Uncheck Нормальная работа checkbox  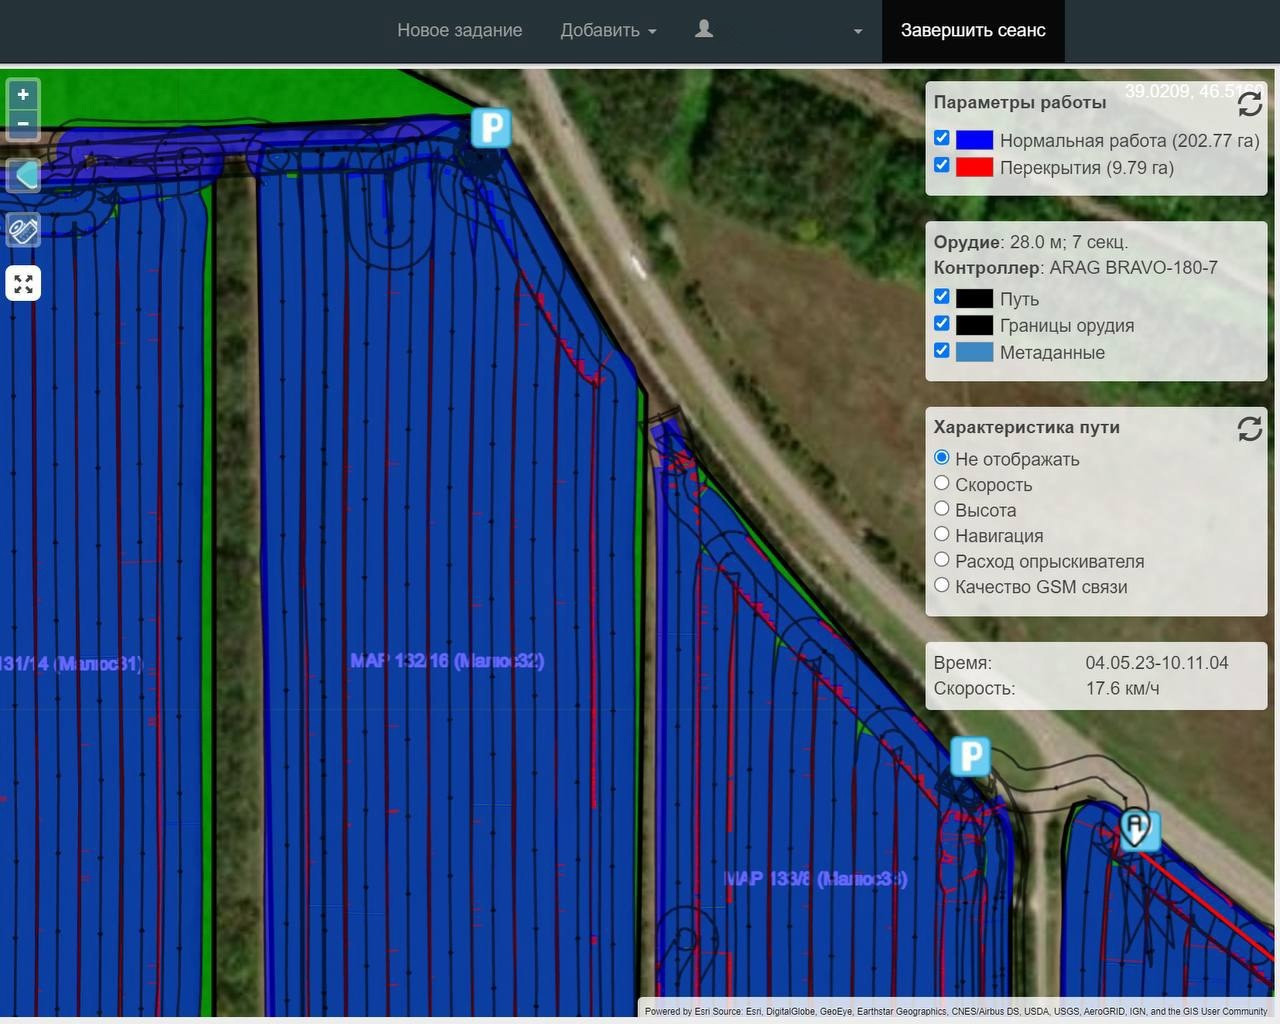[941, 138]
